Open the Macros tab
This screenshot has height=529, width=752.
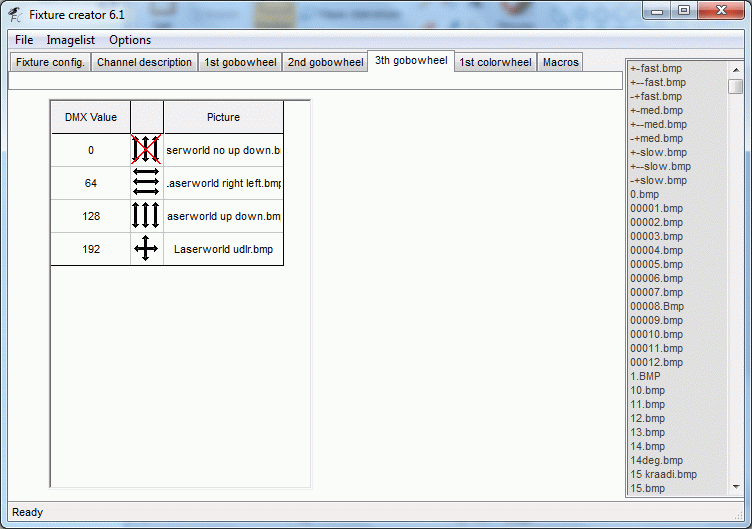click(x=561, y=62)
